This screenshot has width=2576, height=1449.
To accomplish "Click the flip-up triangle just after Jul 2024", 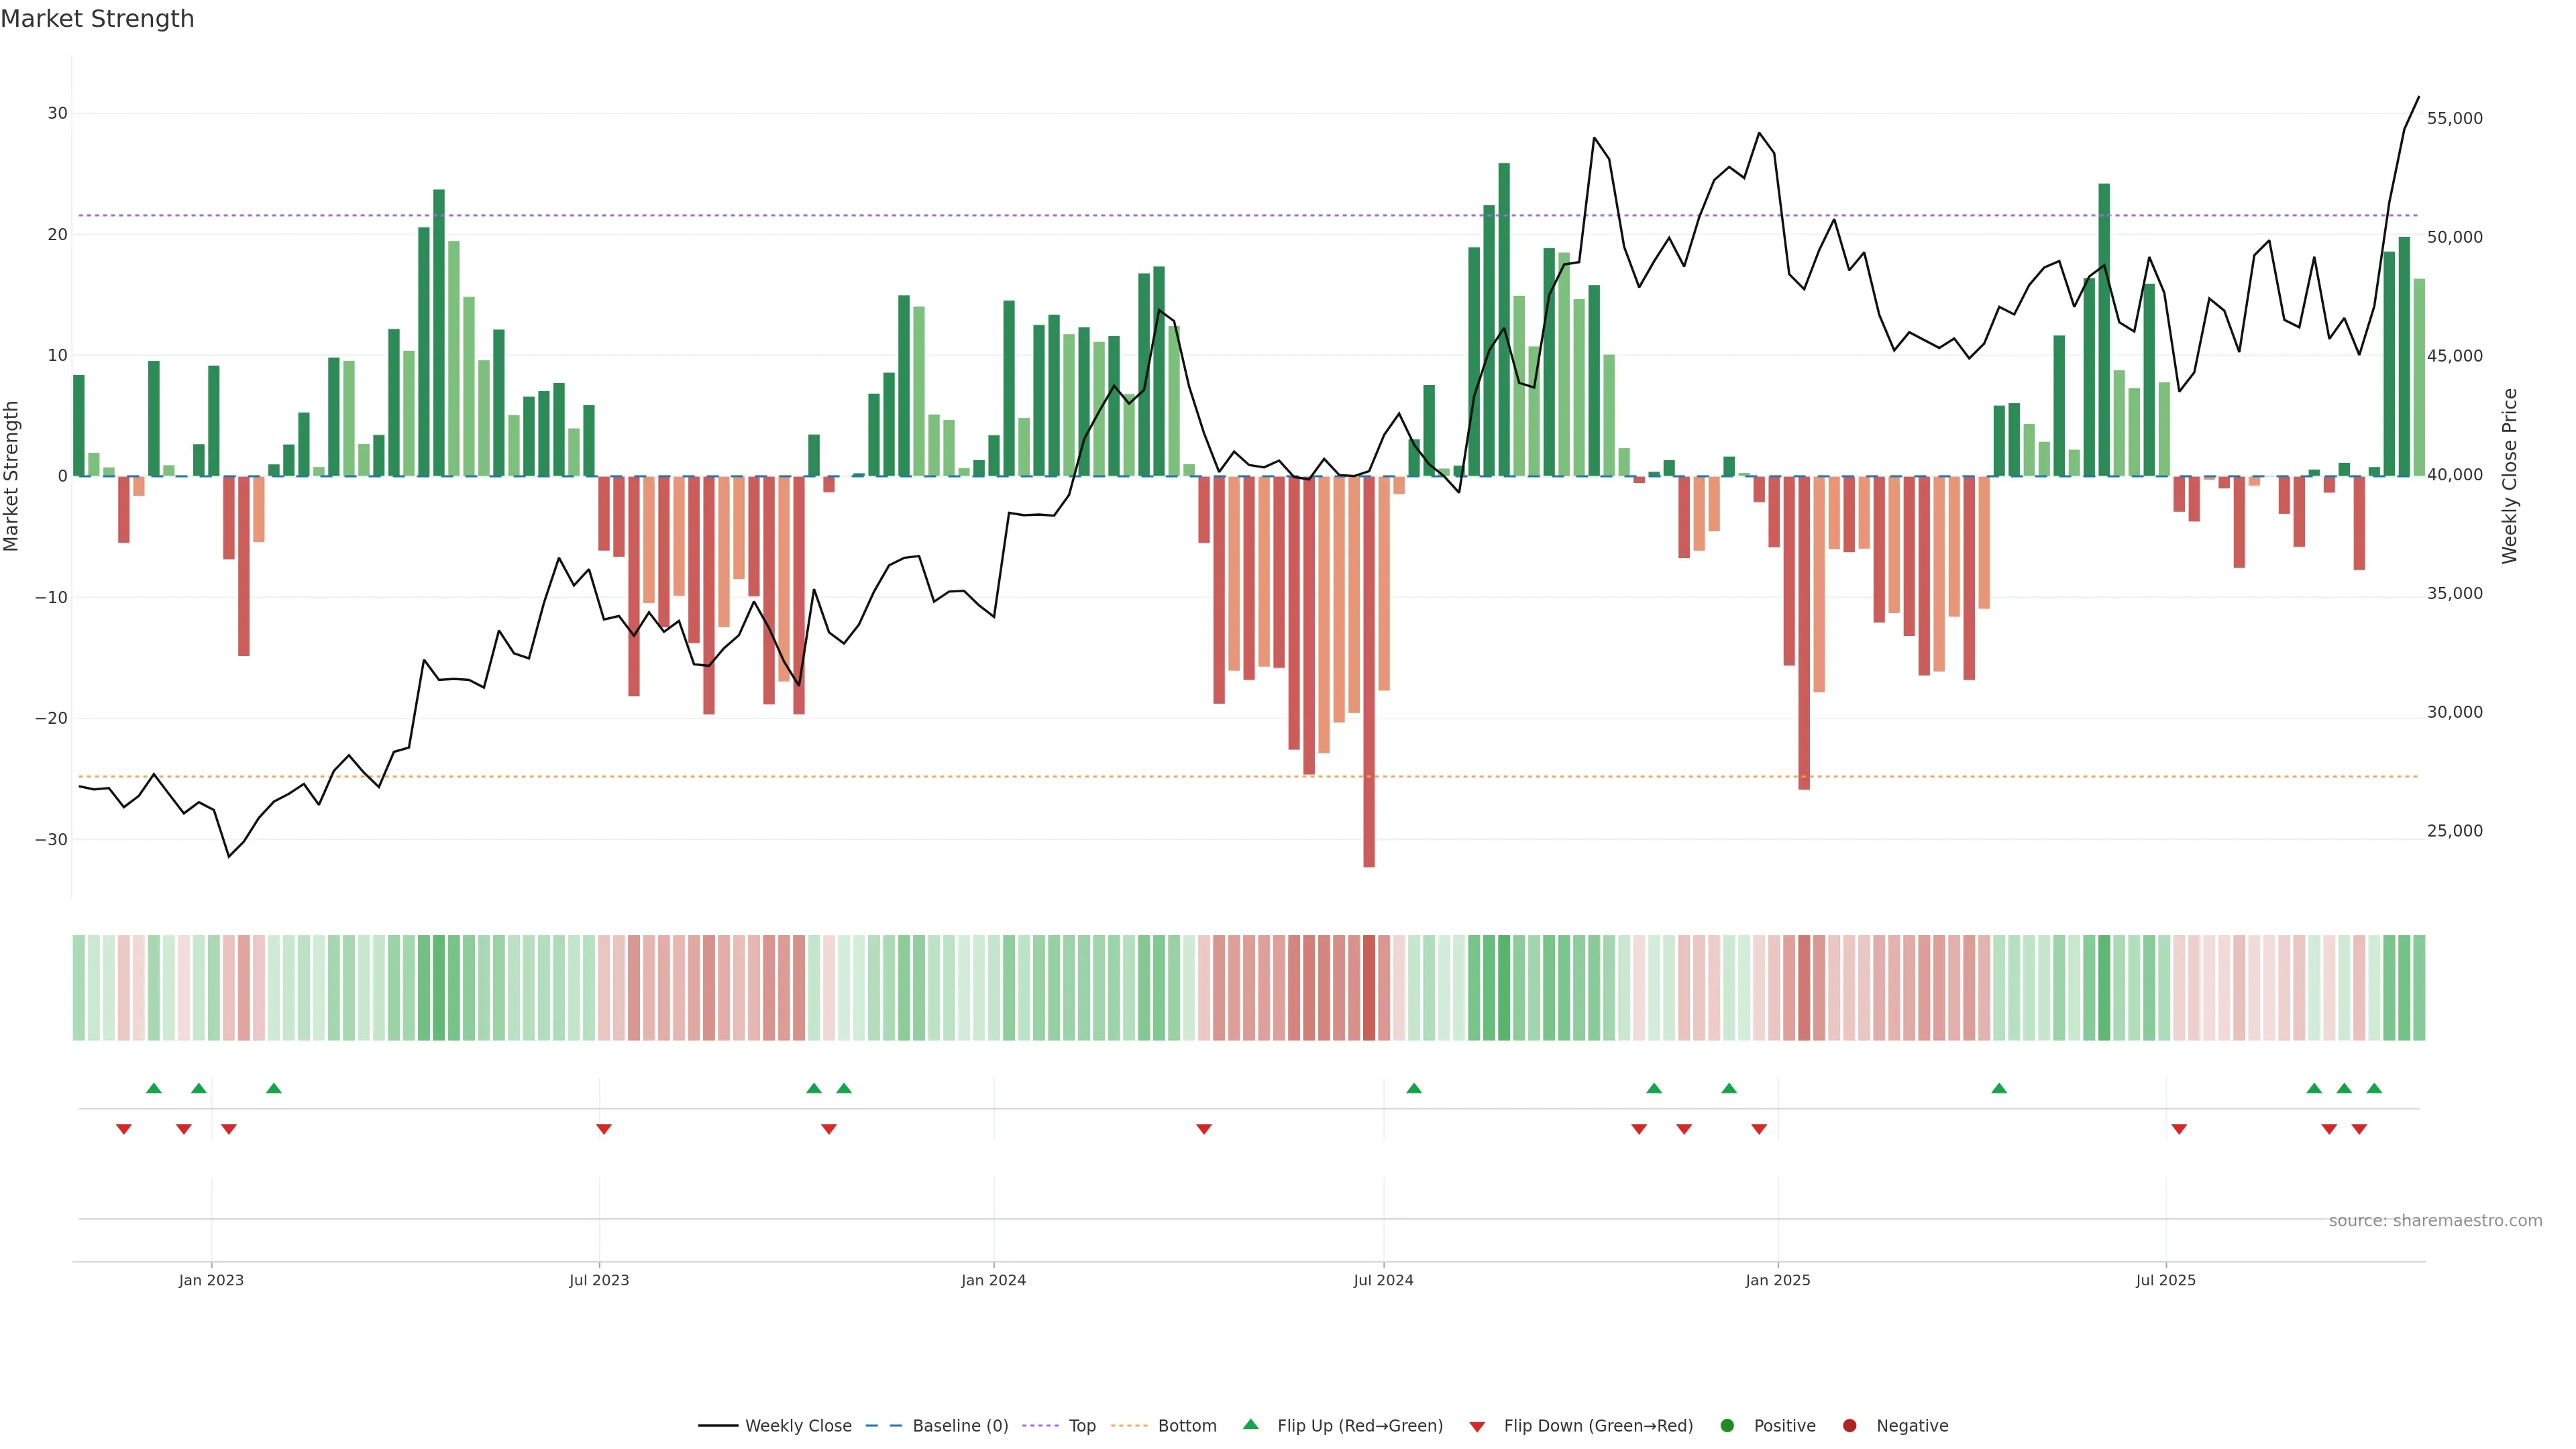I will (1414, 1088).
